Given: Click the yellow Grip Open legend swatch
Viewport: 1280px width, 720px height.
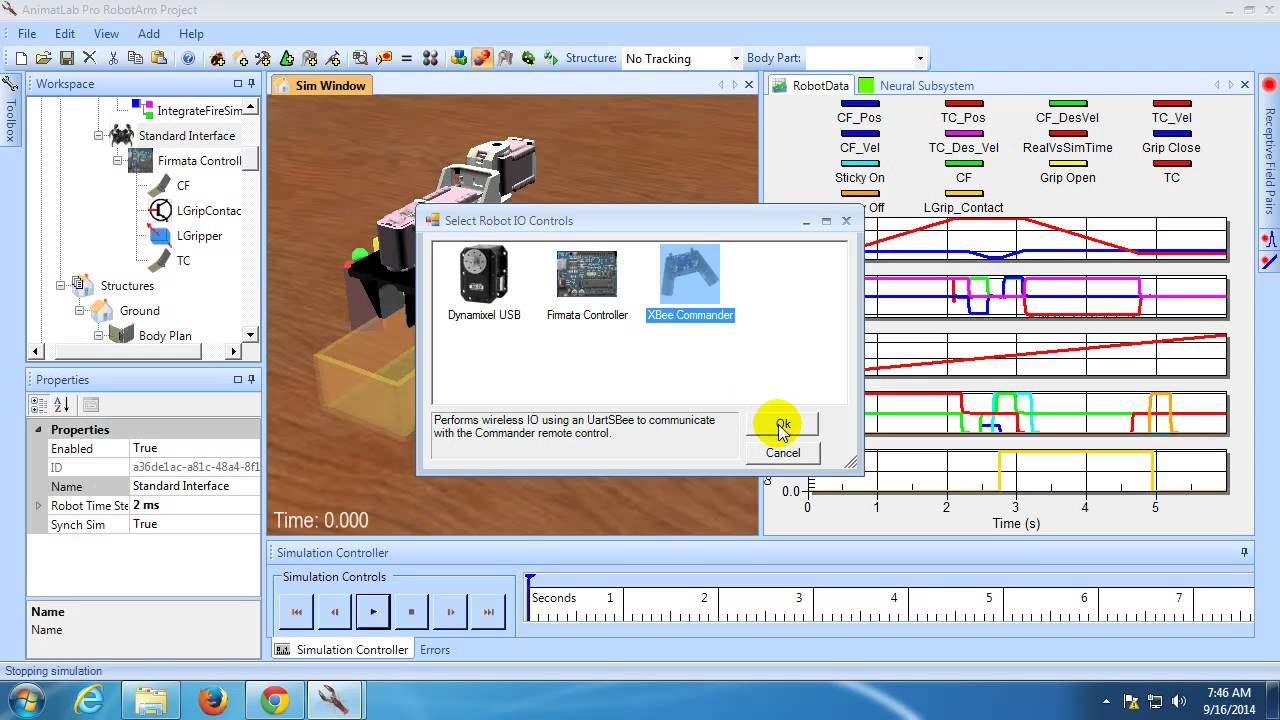Looking at the screenshot, I should pyautogui.click(x=1067, y=163).
